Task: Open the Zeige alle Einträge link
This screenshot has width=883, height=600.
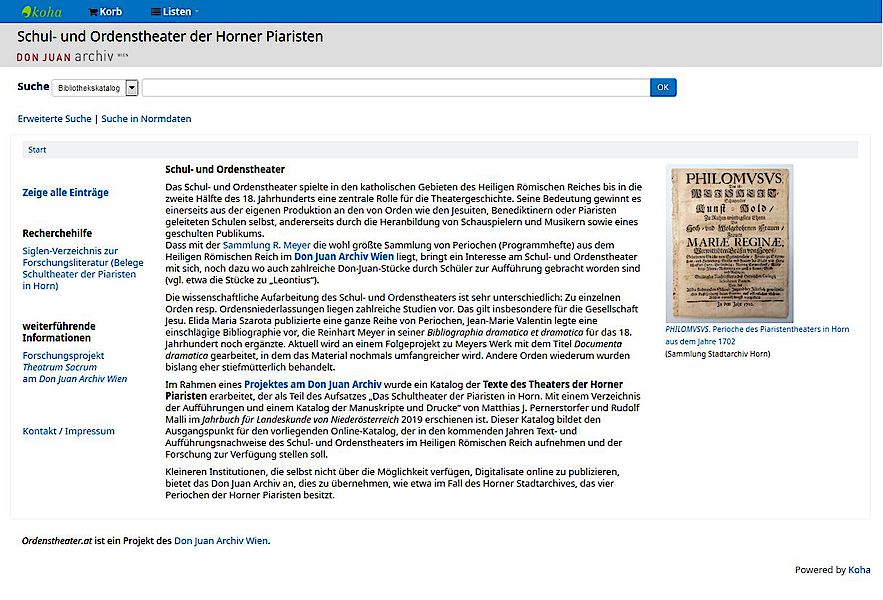Action: [x=65, y=192]
